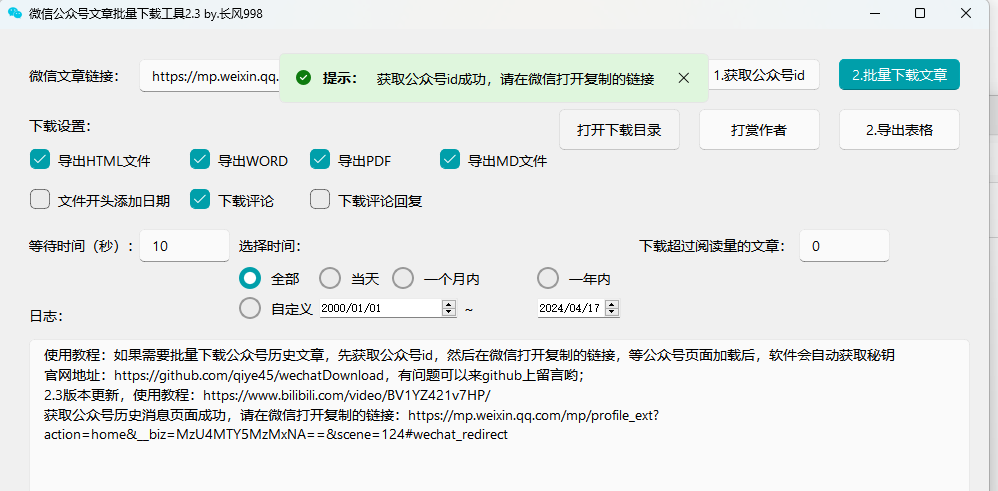Click the 使用教程 first log line
The image size is (998, 491).
point(470,355)
